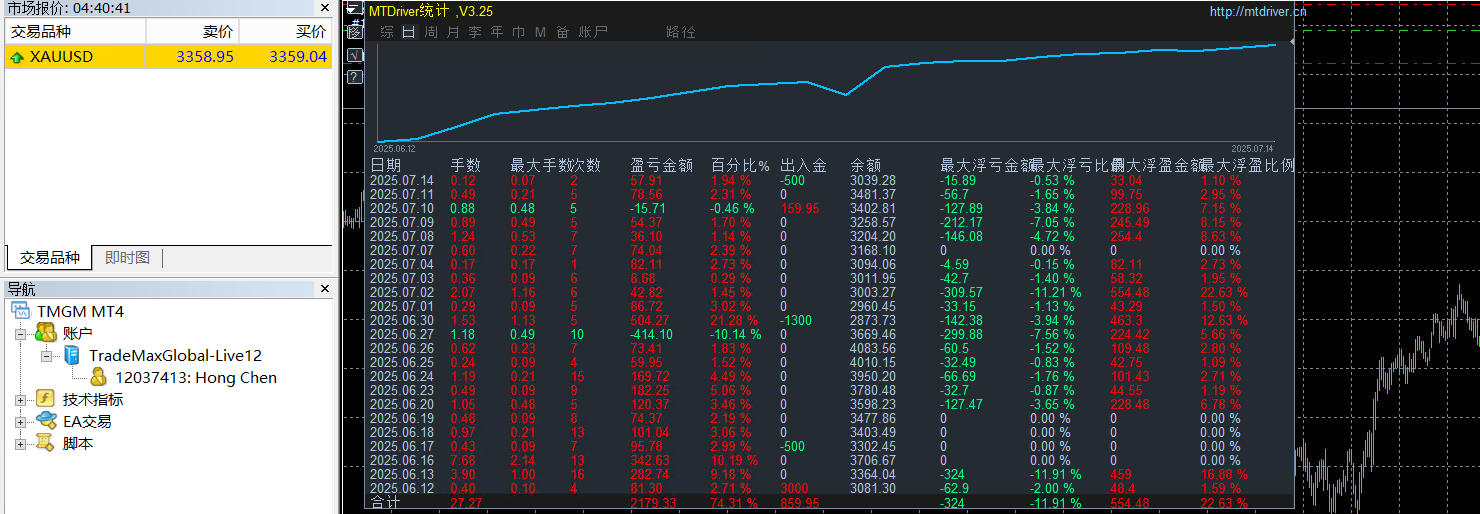Select the 年 yearly tab in MTDriver
This screenshot has height=514, width=1480.
point(497,32)
